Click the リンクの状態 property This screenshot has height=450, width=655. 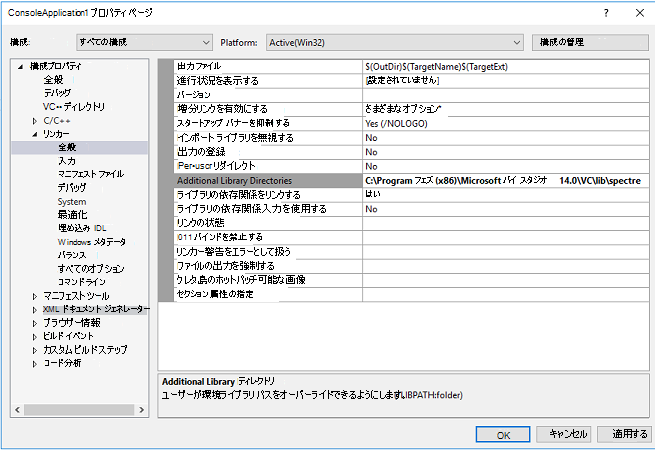click(x=268, y=223)
